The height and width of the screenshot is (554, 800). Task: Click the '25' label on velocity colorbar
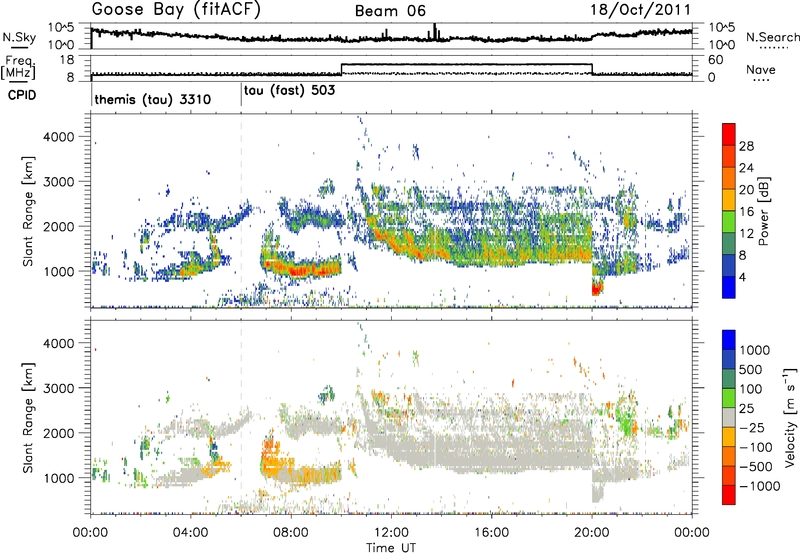point(747,408)
